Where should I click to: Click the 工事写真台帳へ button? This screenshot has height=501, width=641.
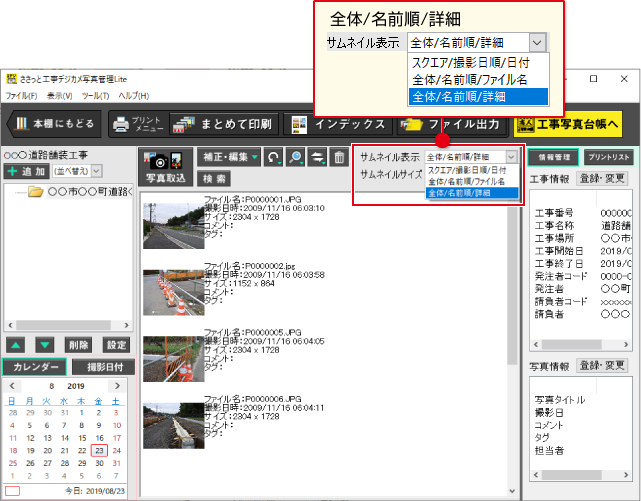pos(566,124)
